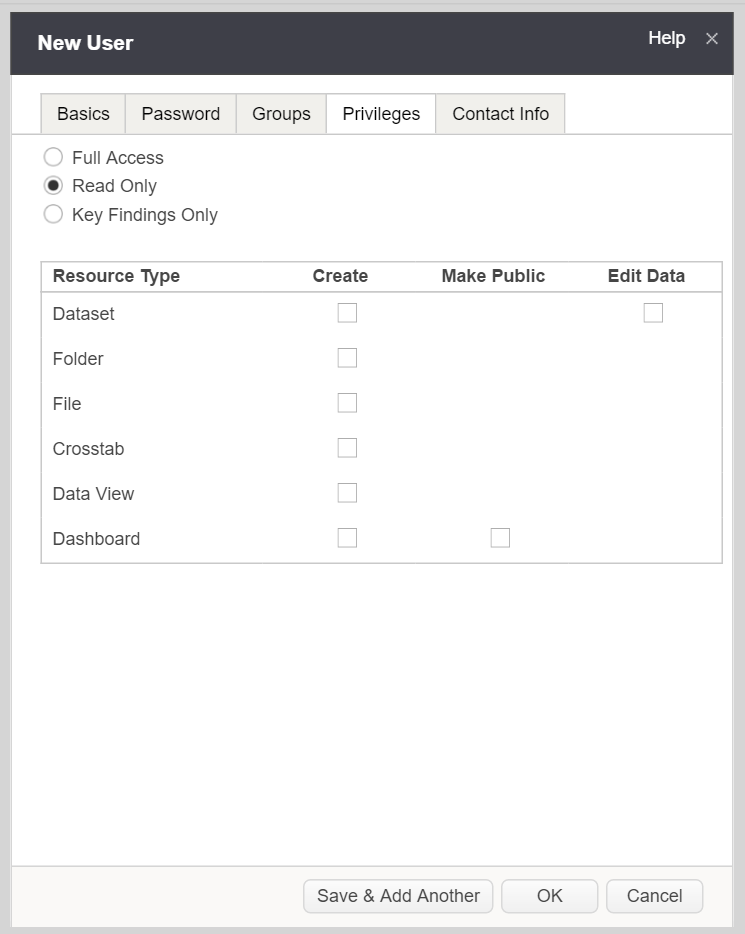The height and width of the screenshot is (934, 745).
Task: Select the Read Only option
Action: tap(53, 185)
